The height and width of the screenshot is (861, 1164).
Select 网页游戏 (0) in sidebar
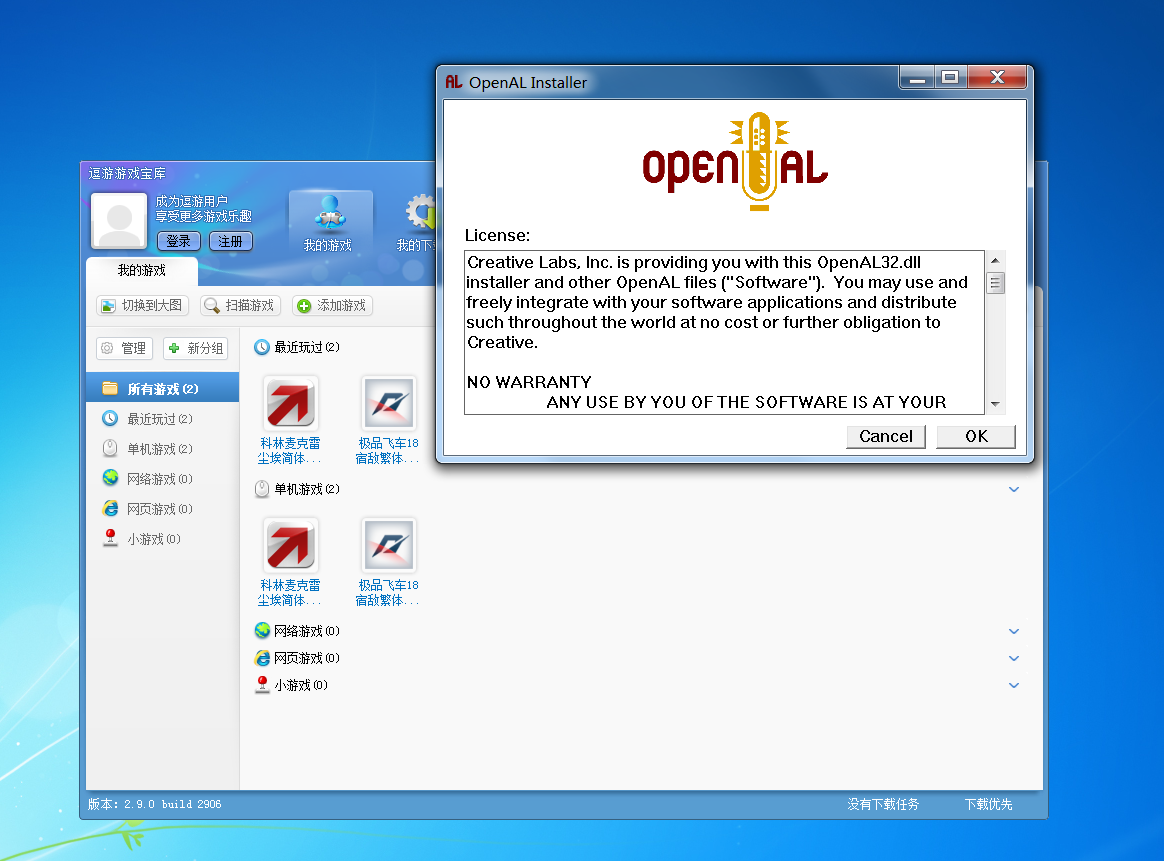tap(163, 508)
